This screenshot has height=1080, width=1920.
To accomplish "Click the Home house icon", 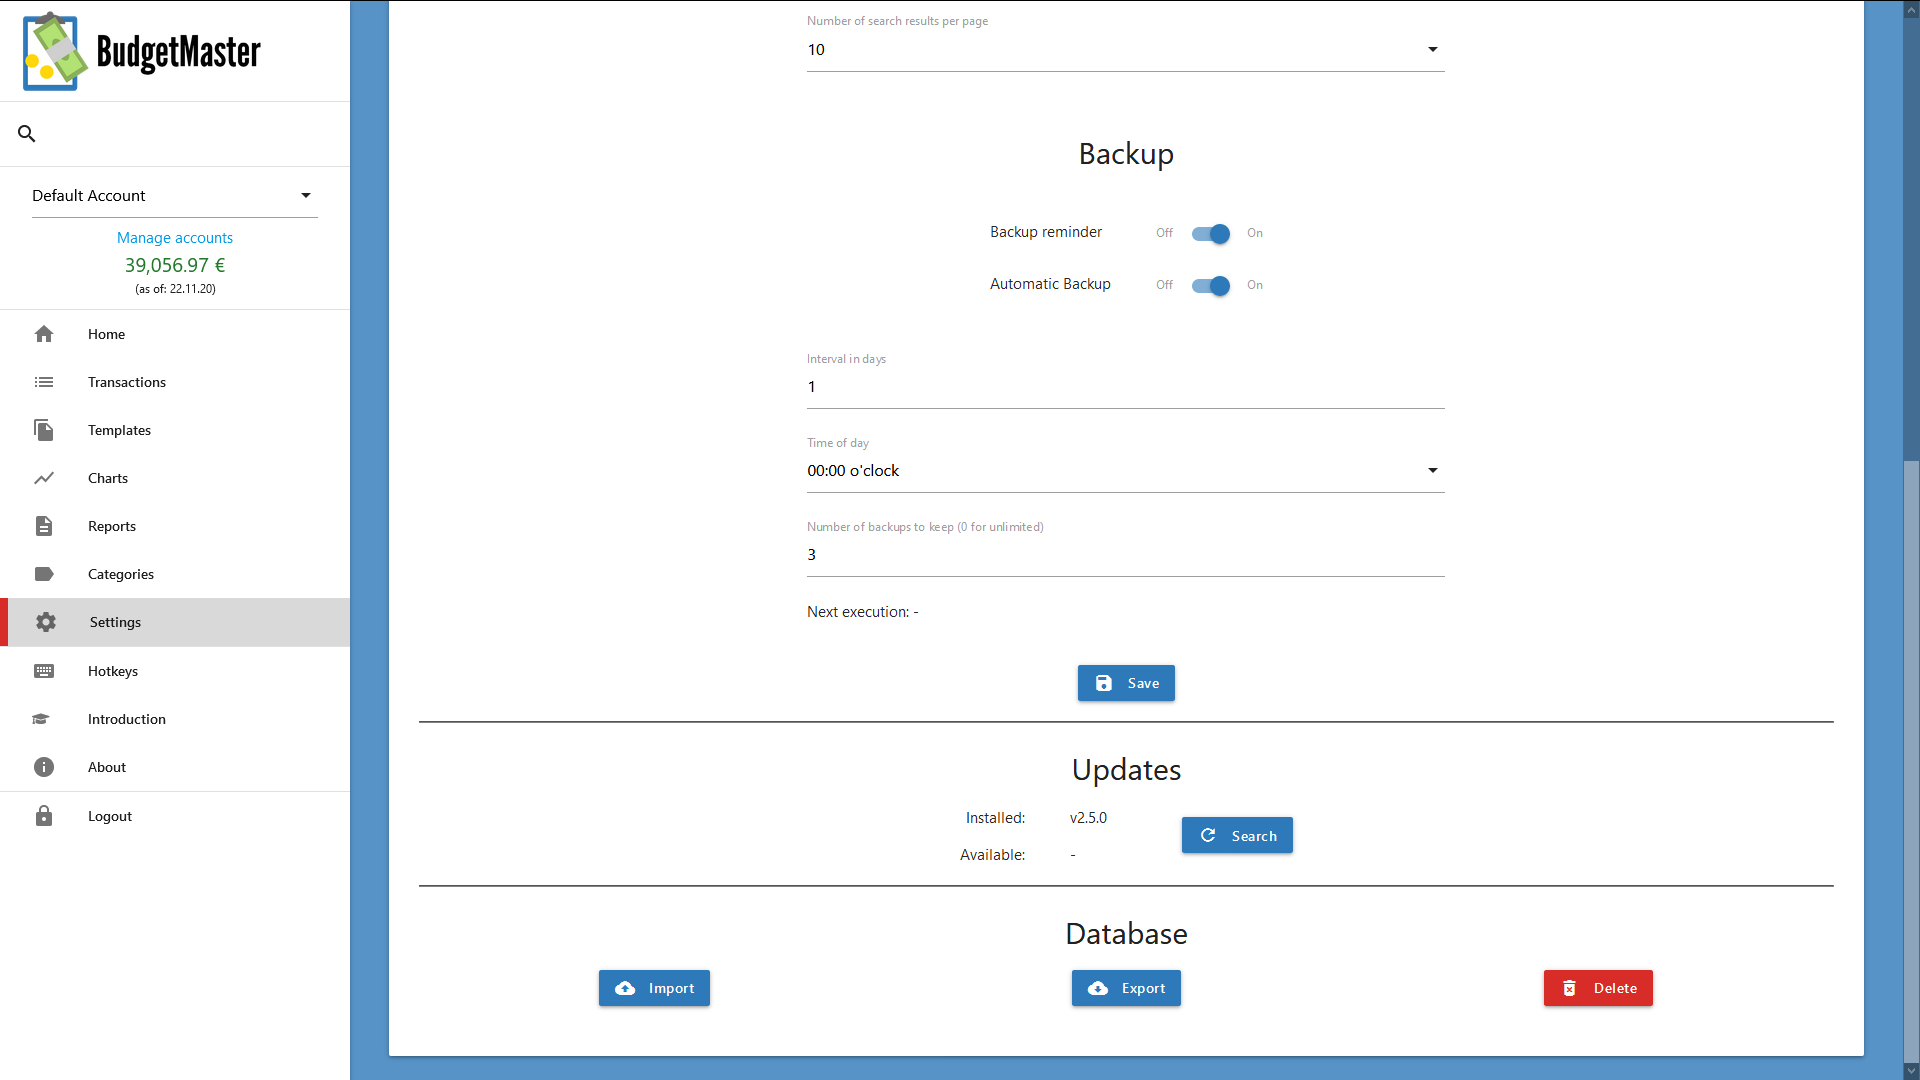I will [44, 334].
